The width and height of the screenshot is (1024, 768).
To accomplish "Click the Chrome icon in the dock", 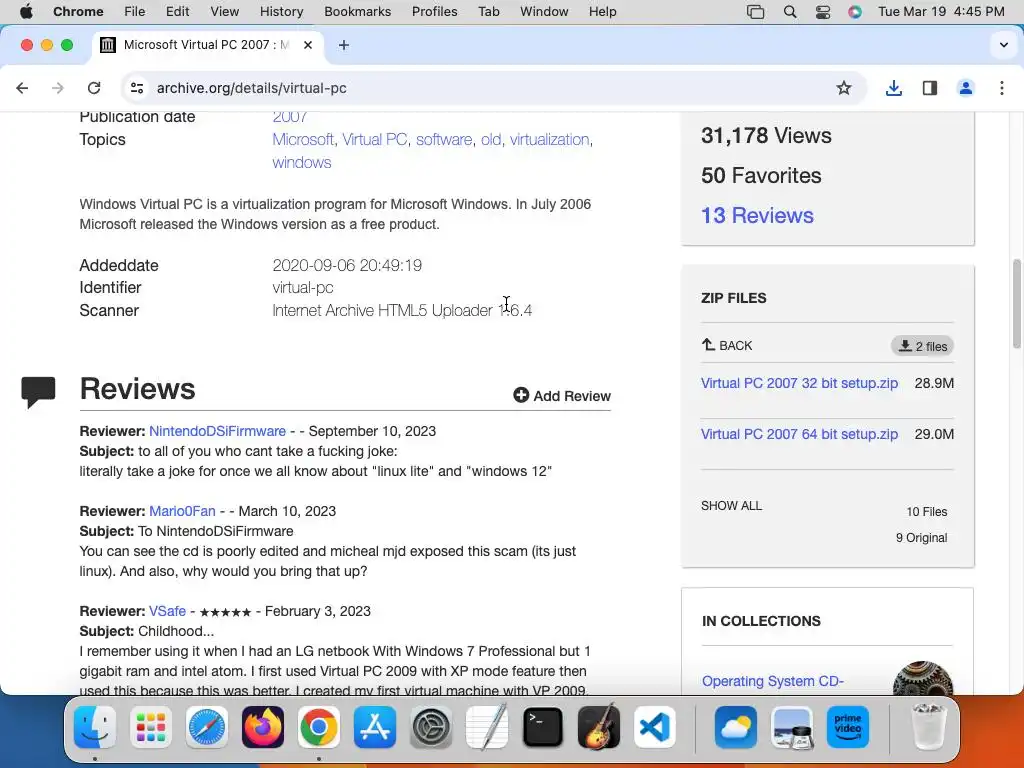I will coord(319,727).
